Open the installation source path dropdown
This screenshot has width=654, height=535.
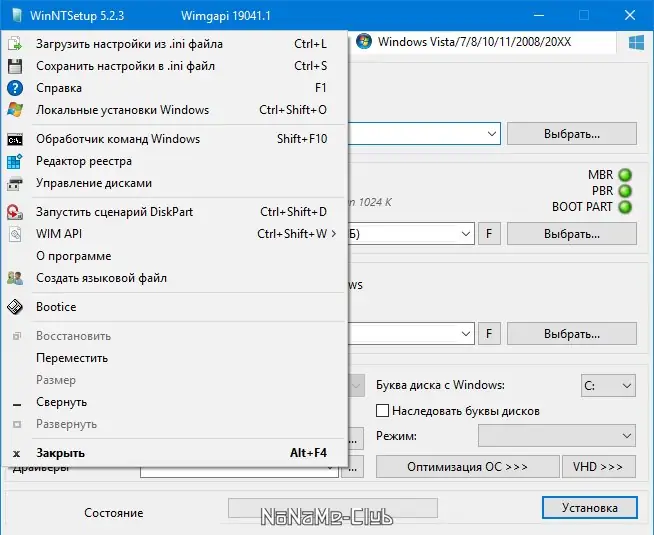tap(492, 134)
